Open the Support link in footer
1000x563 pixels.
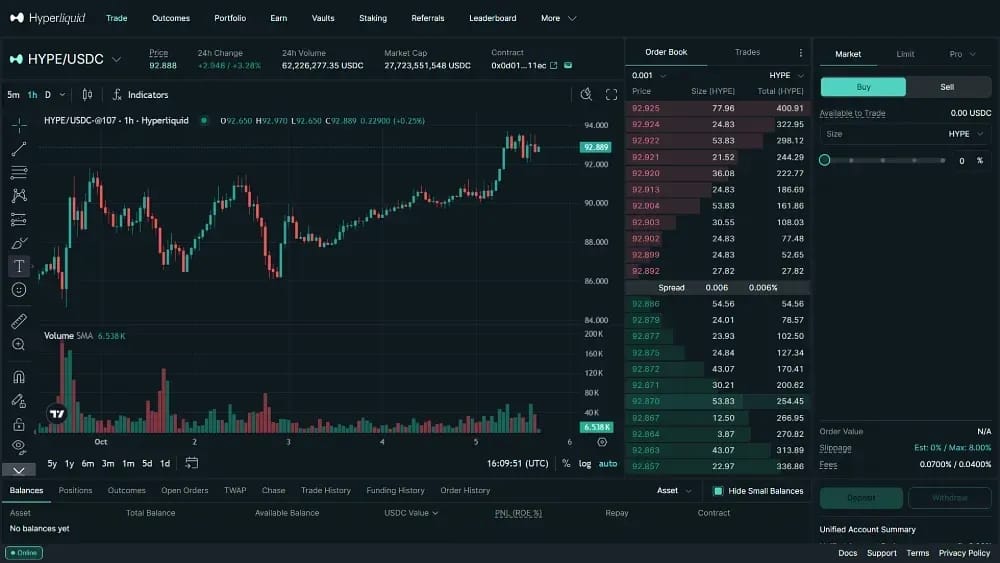[x=881, y=553]
